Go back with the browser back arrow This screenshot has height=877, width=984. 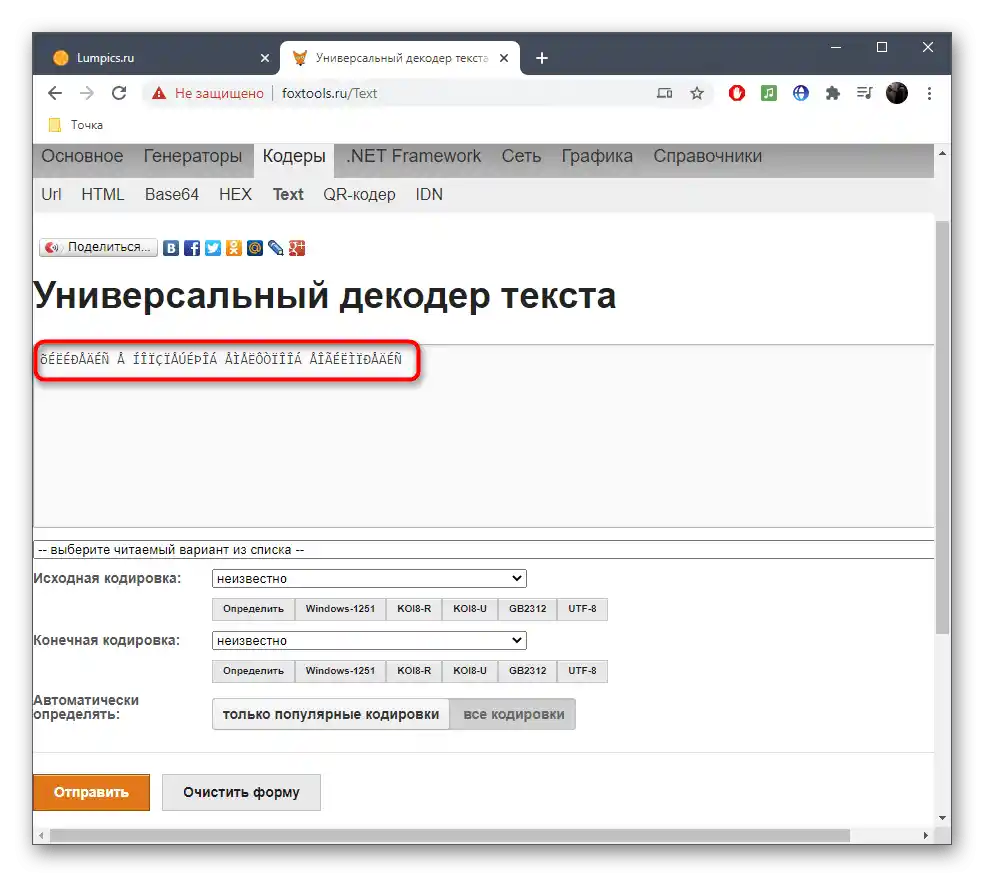click(55, 94)
